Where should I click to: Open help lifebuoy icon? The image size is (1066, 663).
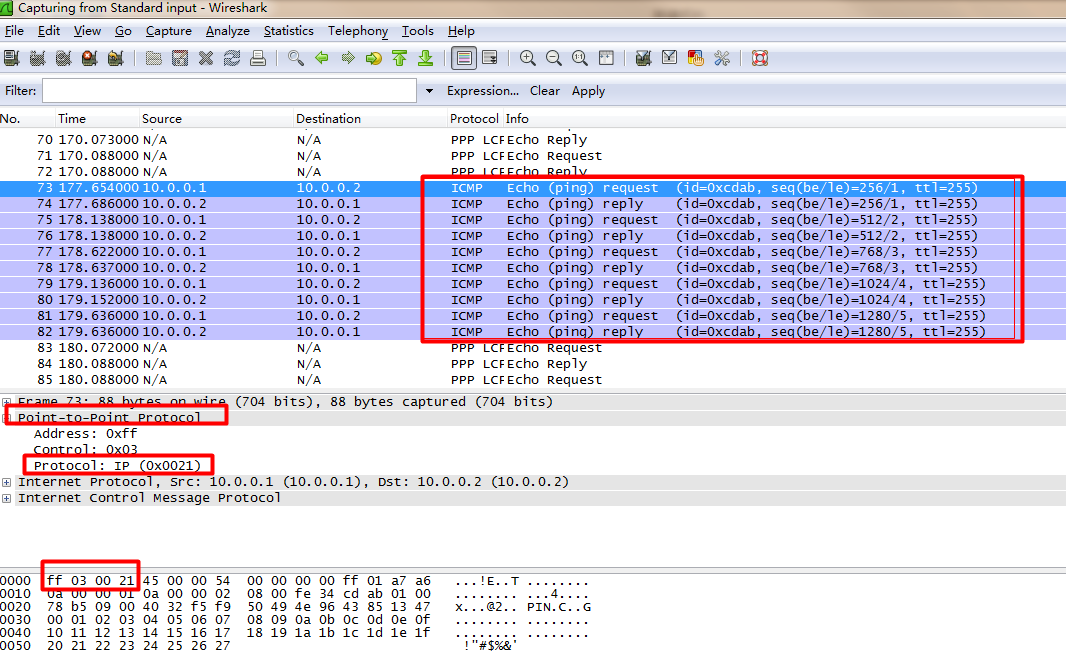coord(759,58)
